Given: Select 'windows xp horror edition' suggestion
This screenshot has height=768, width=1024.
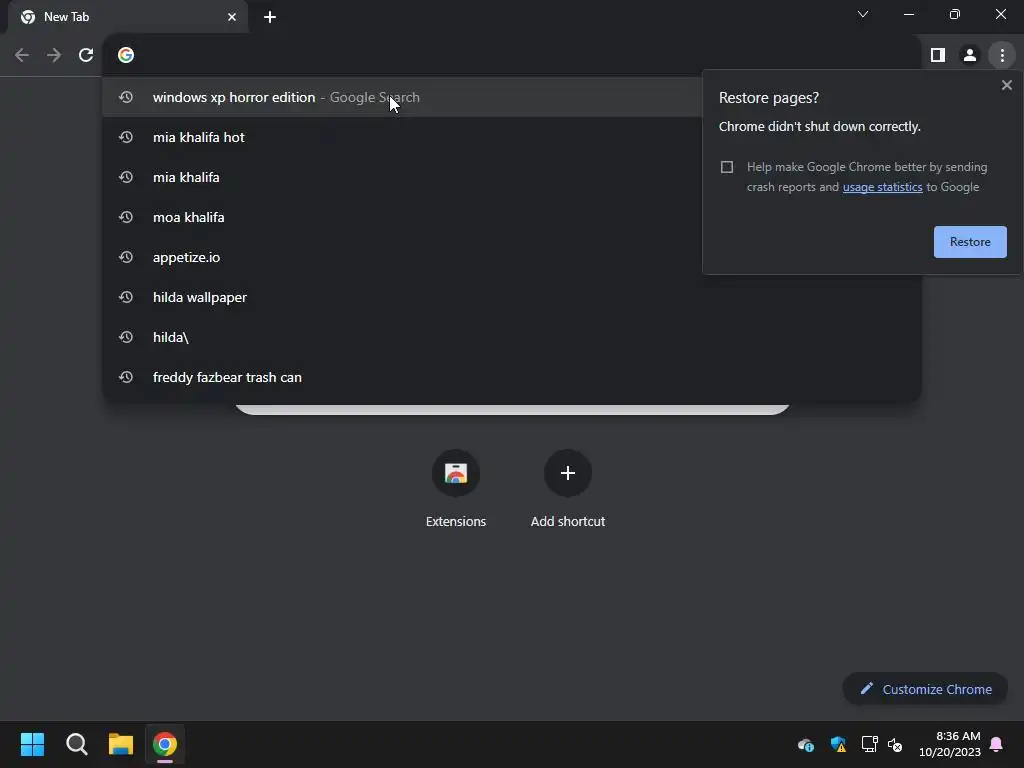Looking at the screenshot, I should coord(402,97).
